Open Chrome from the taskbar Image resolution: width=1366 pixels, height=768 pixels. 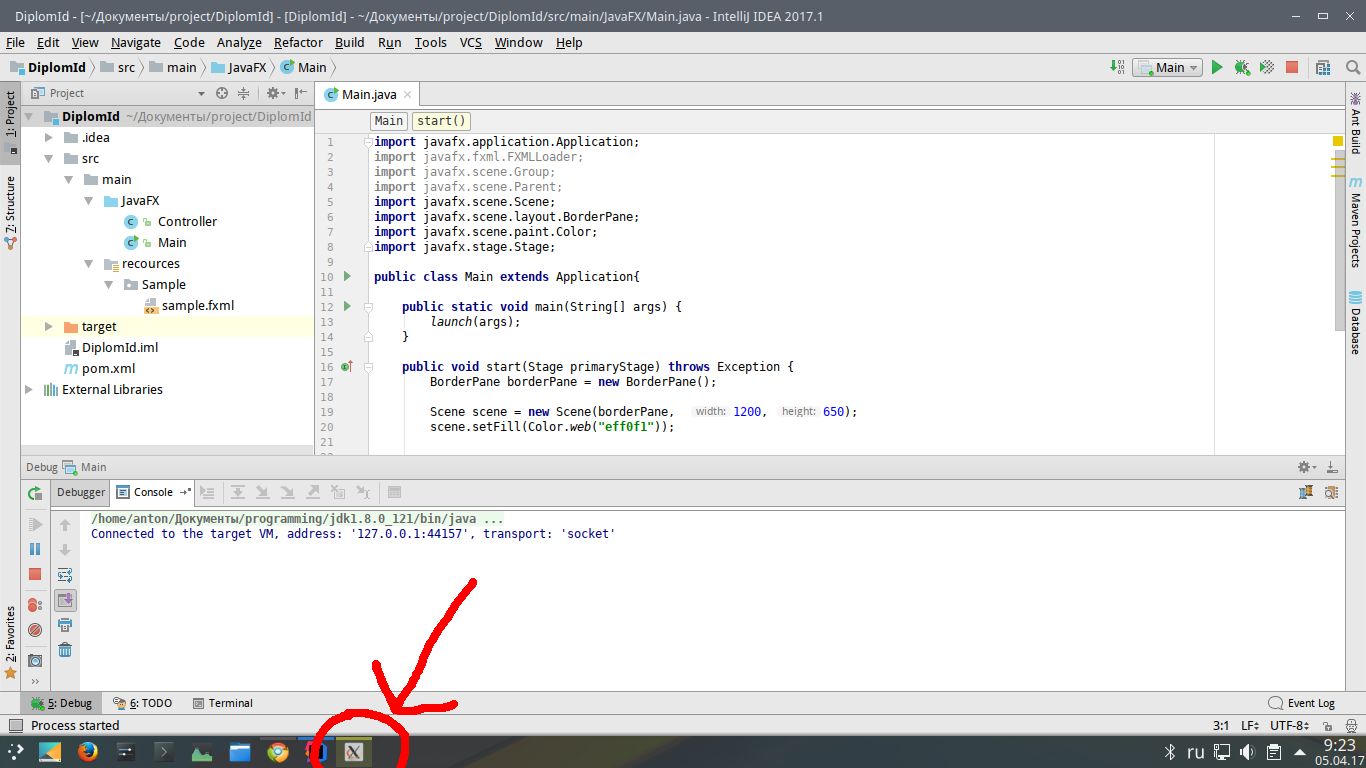[278, 751]
